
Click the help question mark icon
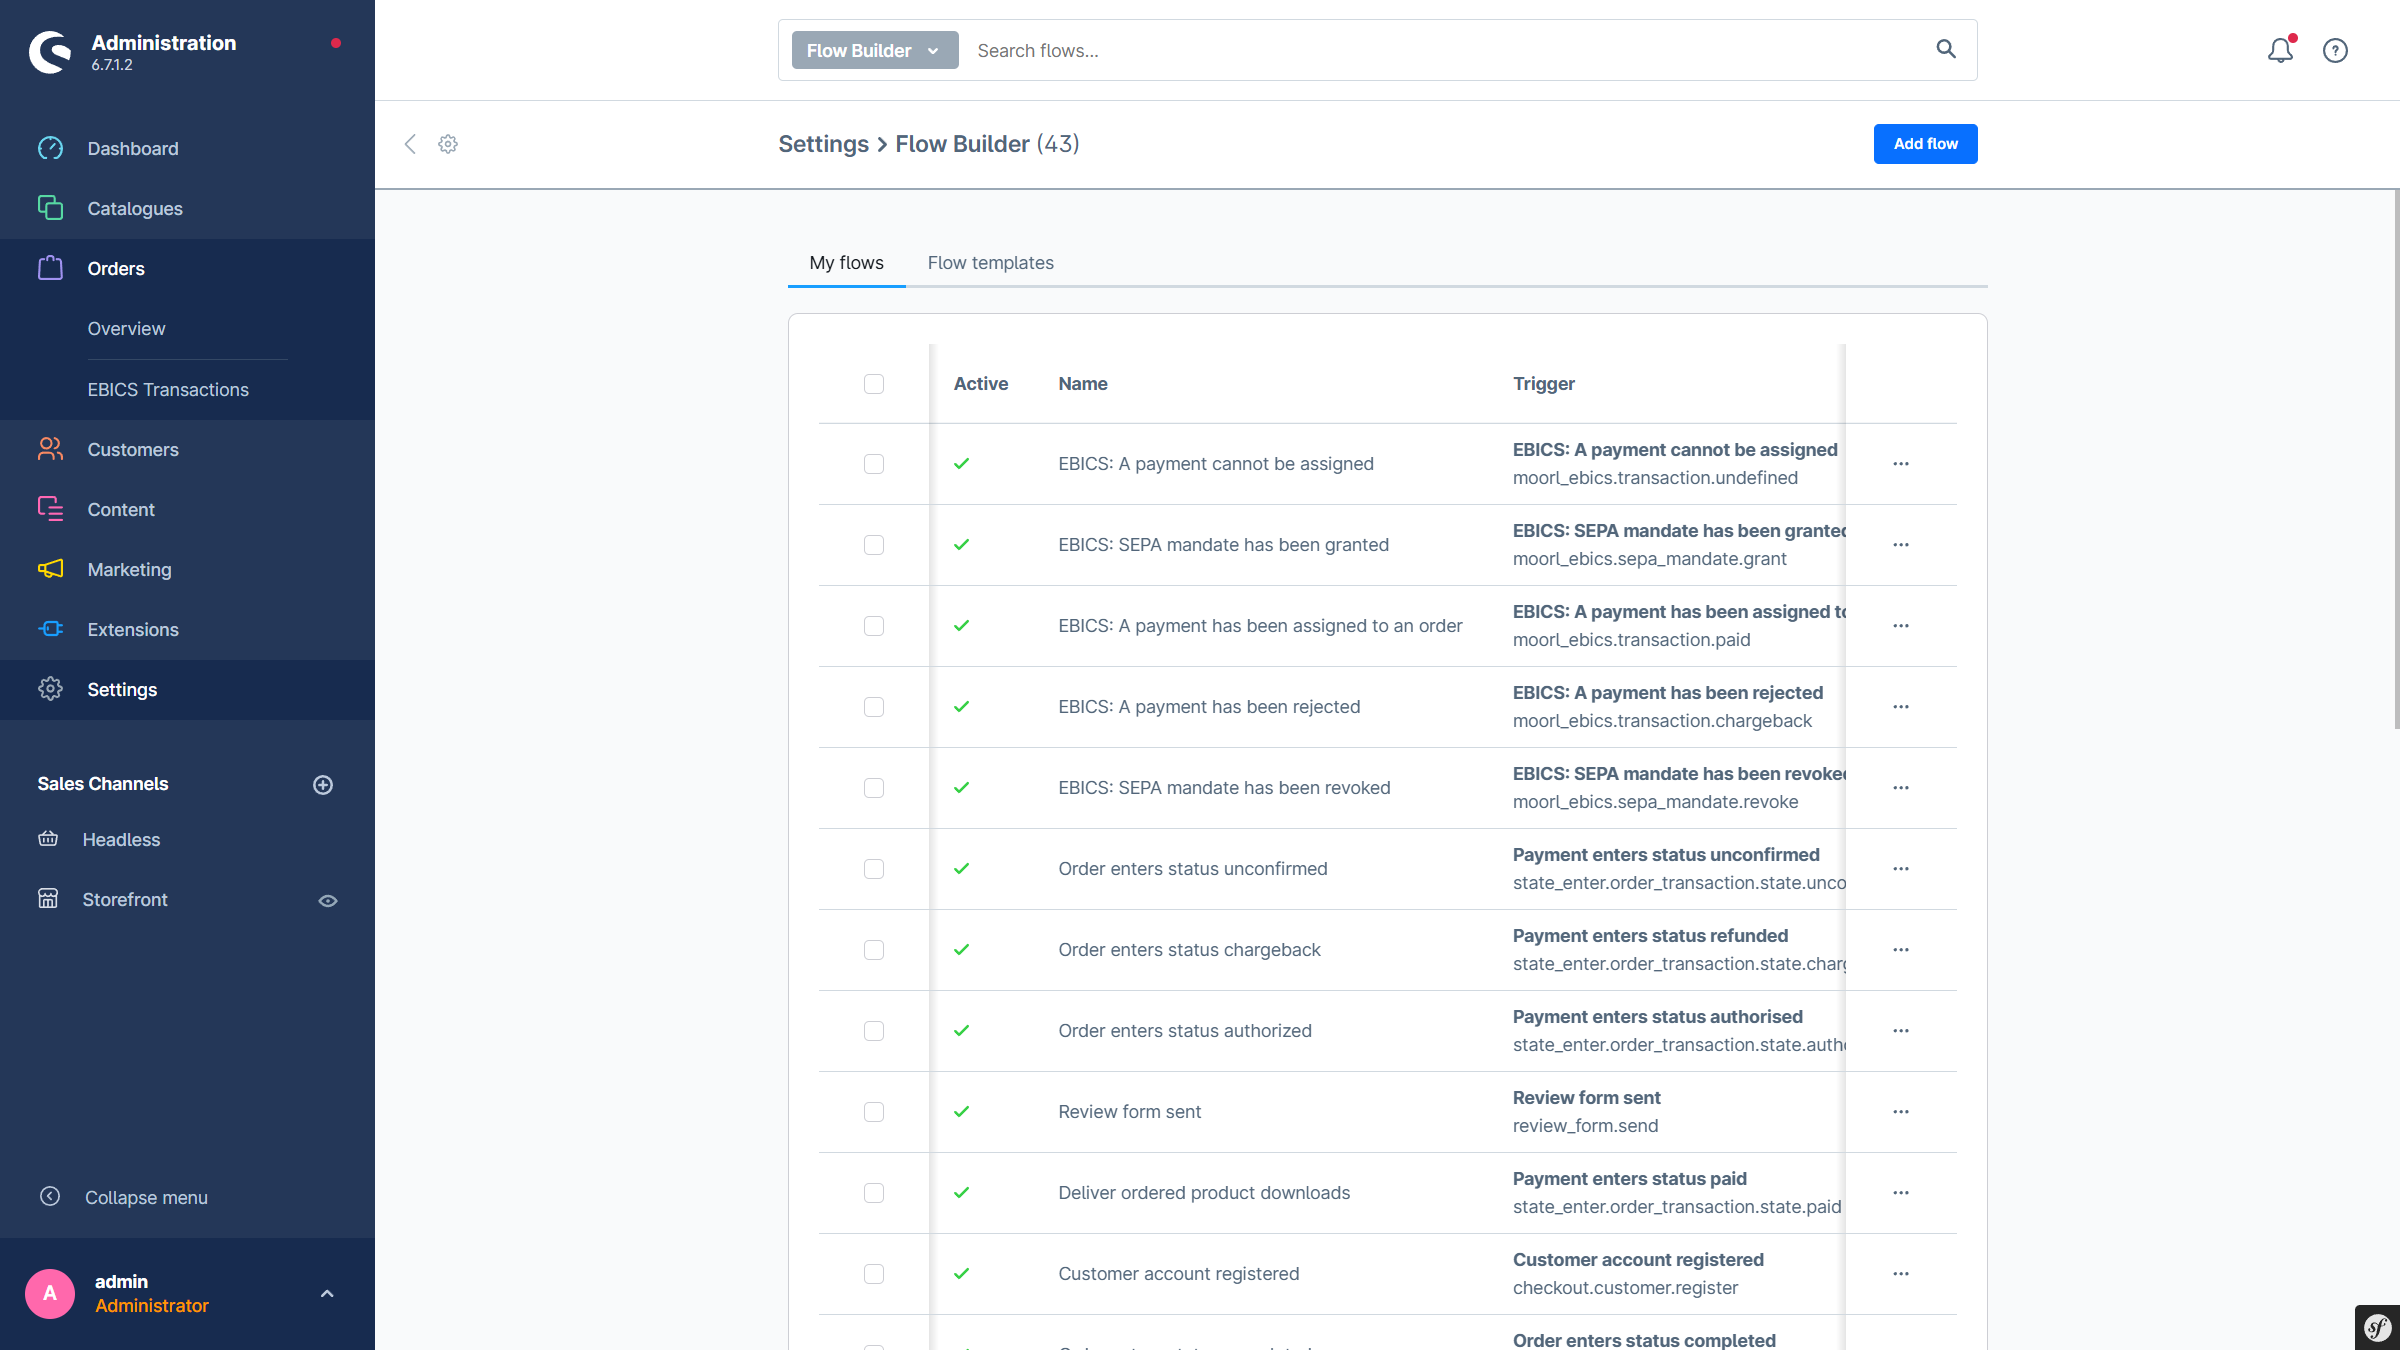2335,50
